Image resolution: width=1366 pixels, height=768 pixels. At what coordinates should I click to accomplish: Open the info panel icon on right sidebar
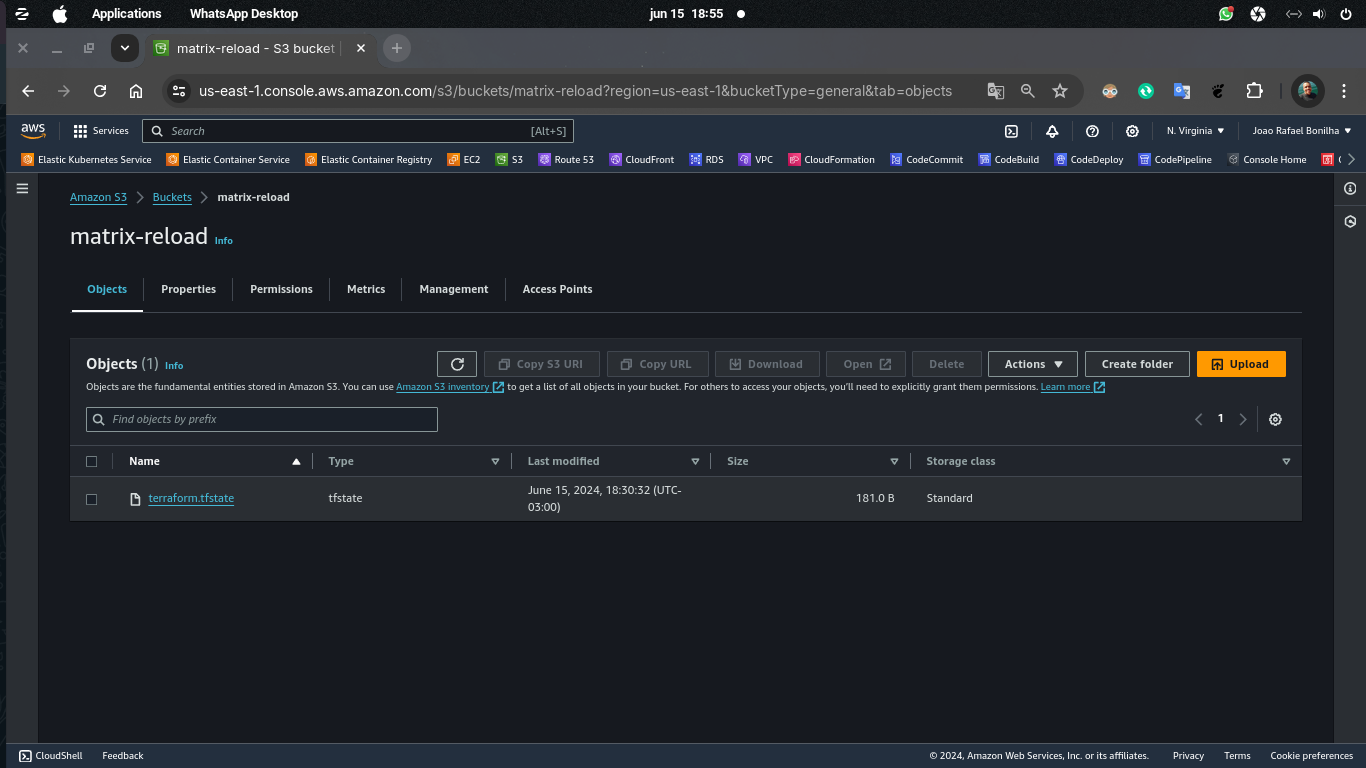pyautogui.click(x=1350, y=188)
